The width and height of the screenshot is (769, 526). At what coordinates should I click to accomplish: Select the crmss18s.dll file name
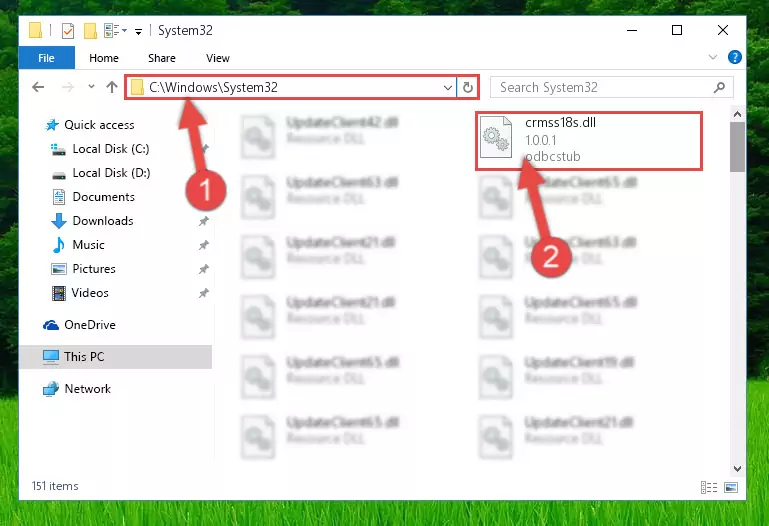pyautogui.click(x=560, y=123)
